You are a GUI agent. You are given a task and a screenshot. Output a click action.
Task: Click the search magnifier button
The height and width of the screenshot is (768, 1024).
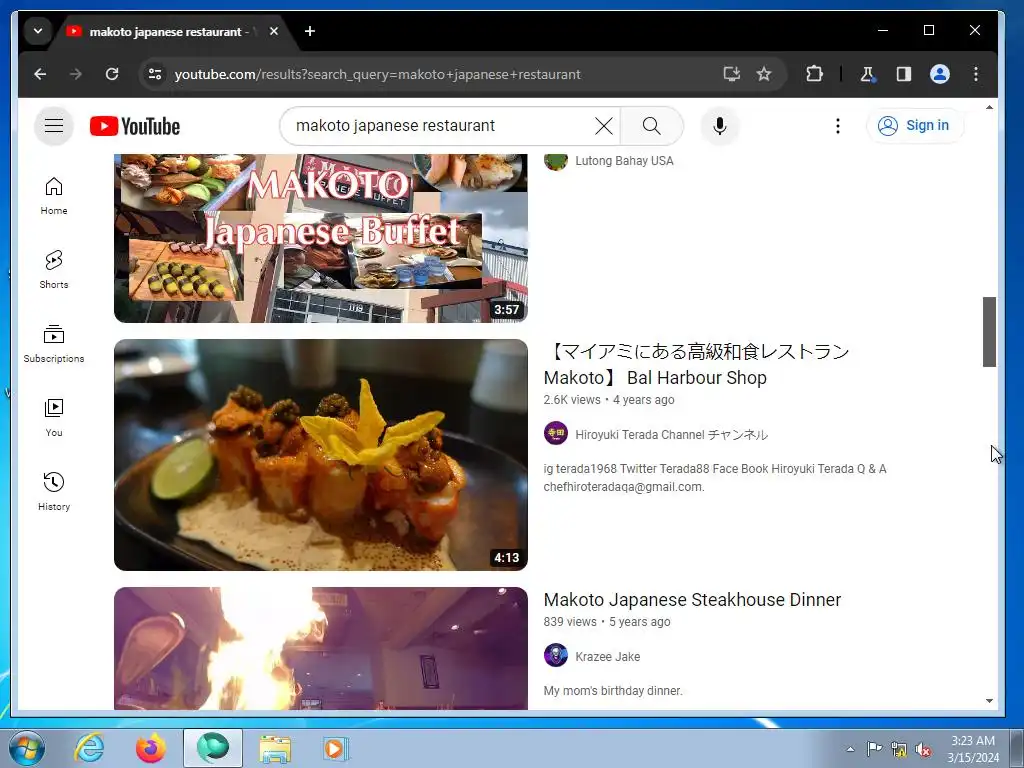coord(651,126)
